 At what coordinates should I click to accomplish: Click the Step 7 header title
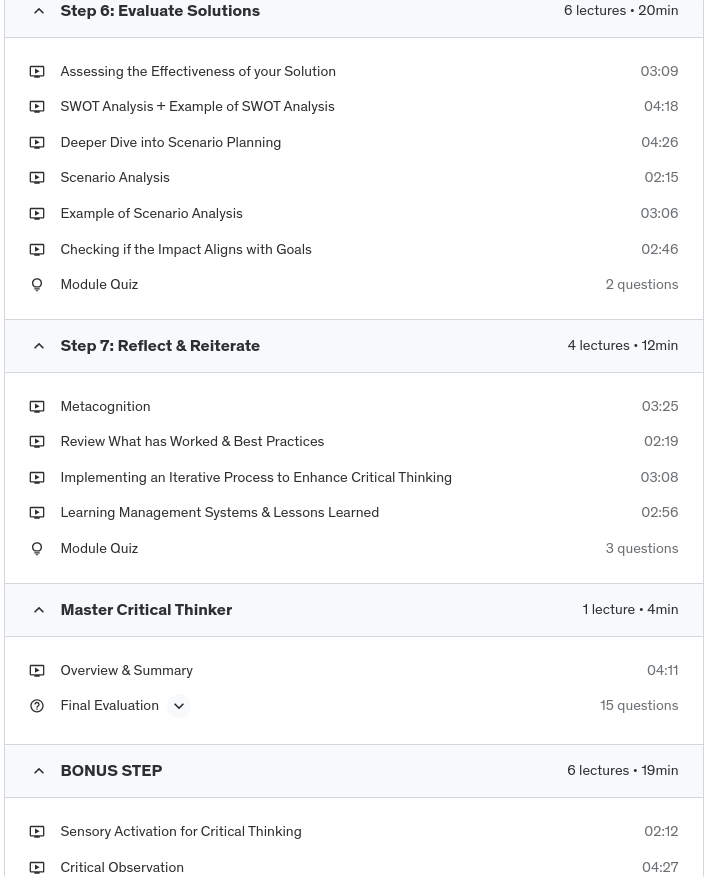(160, 346)
